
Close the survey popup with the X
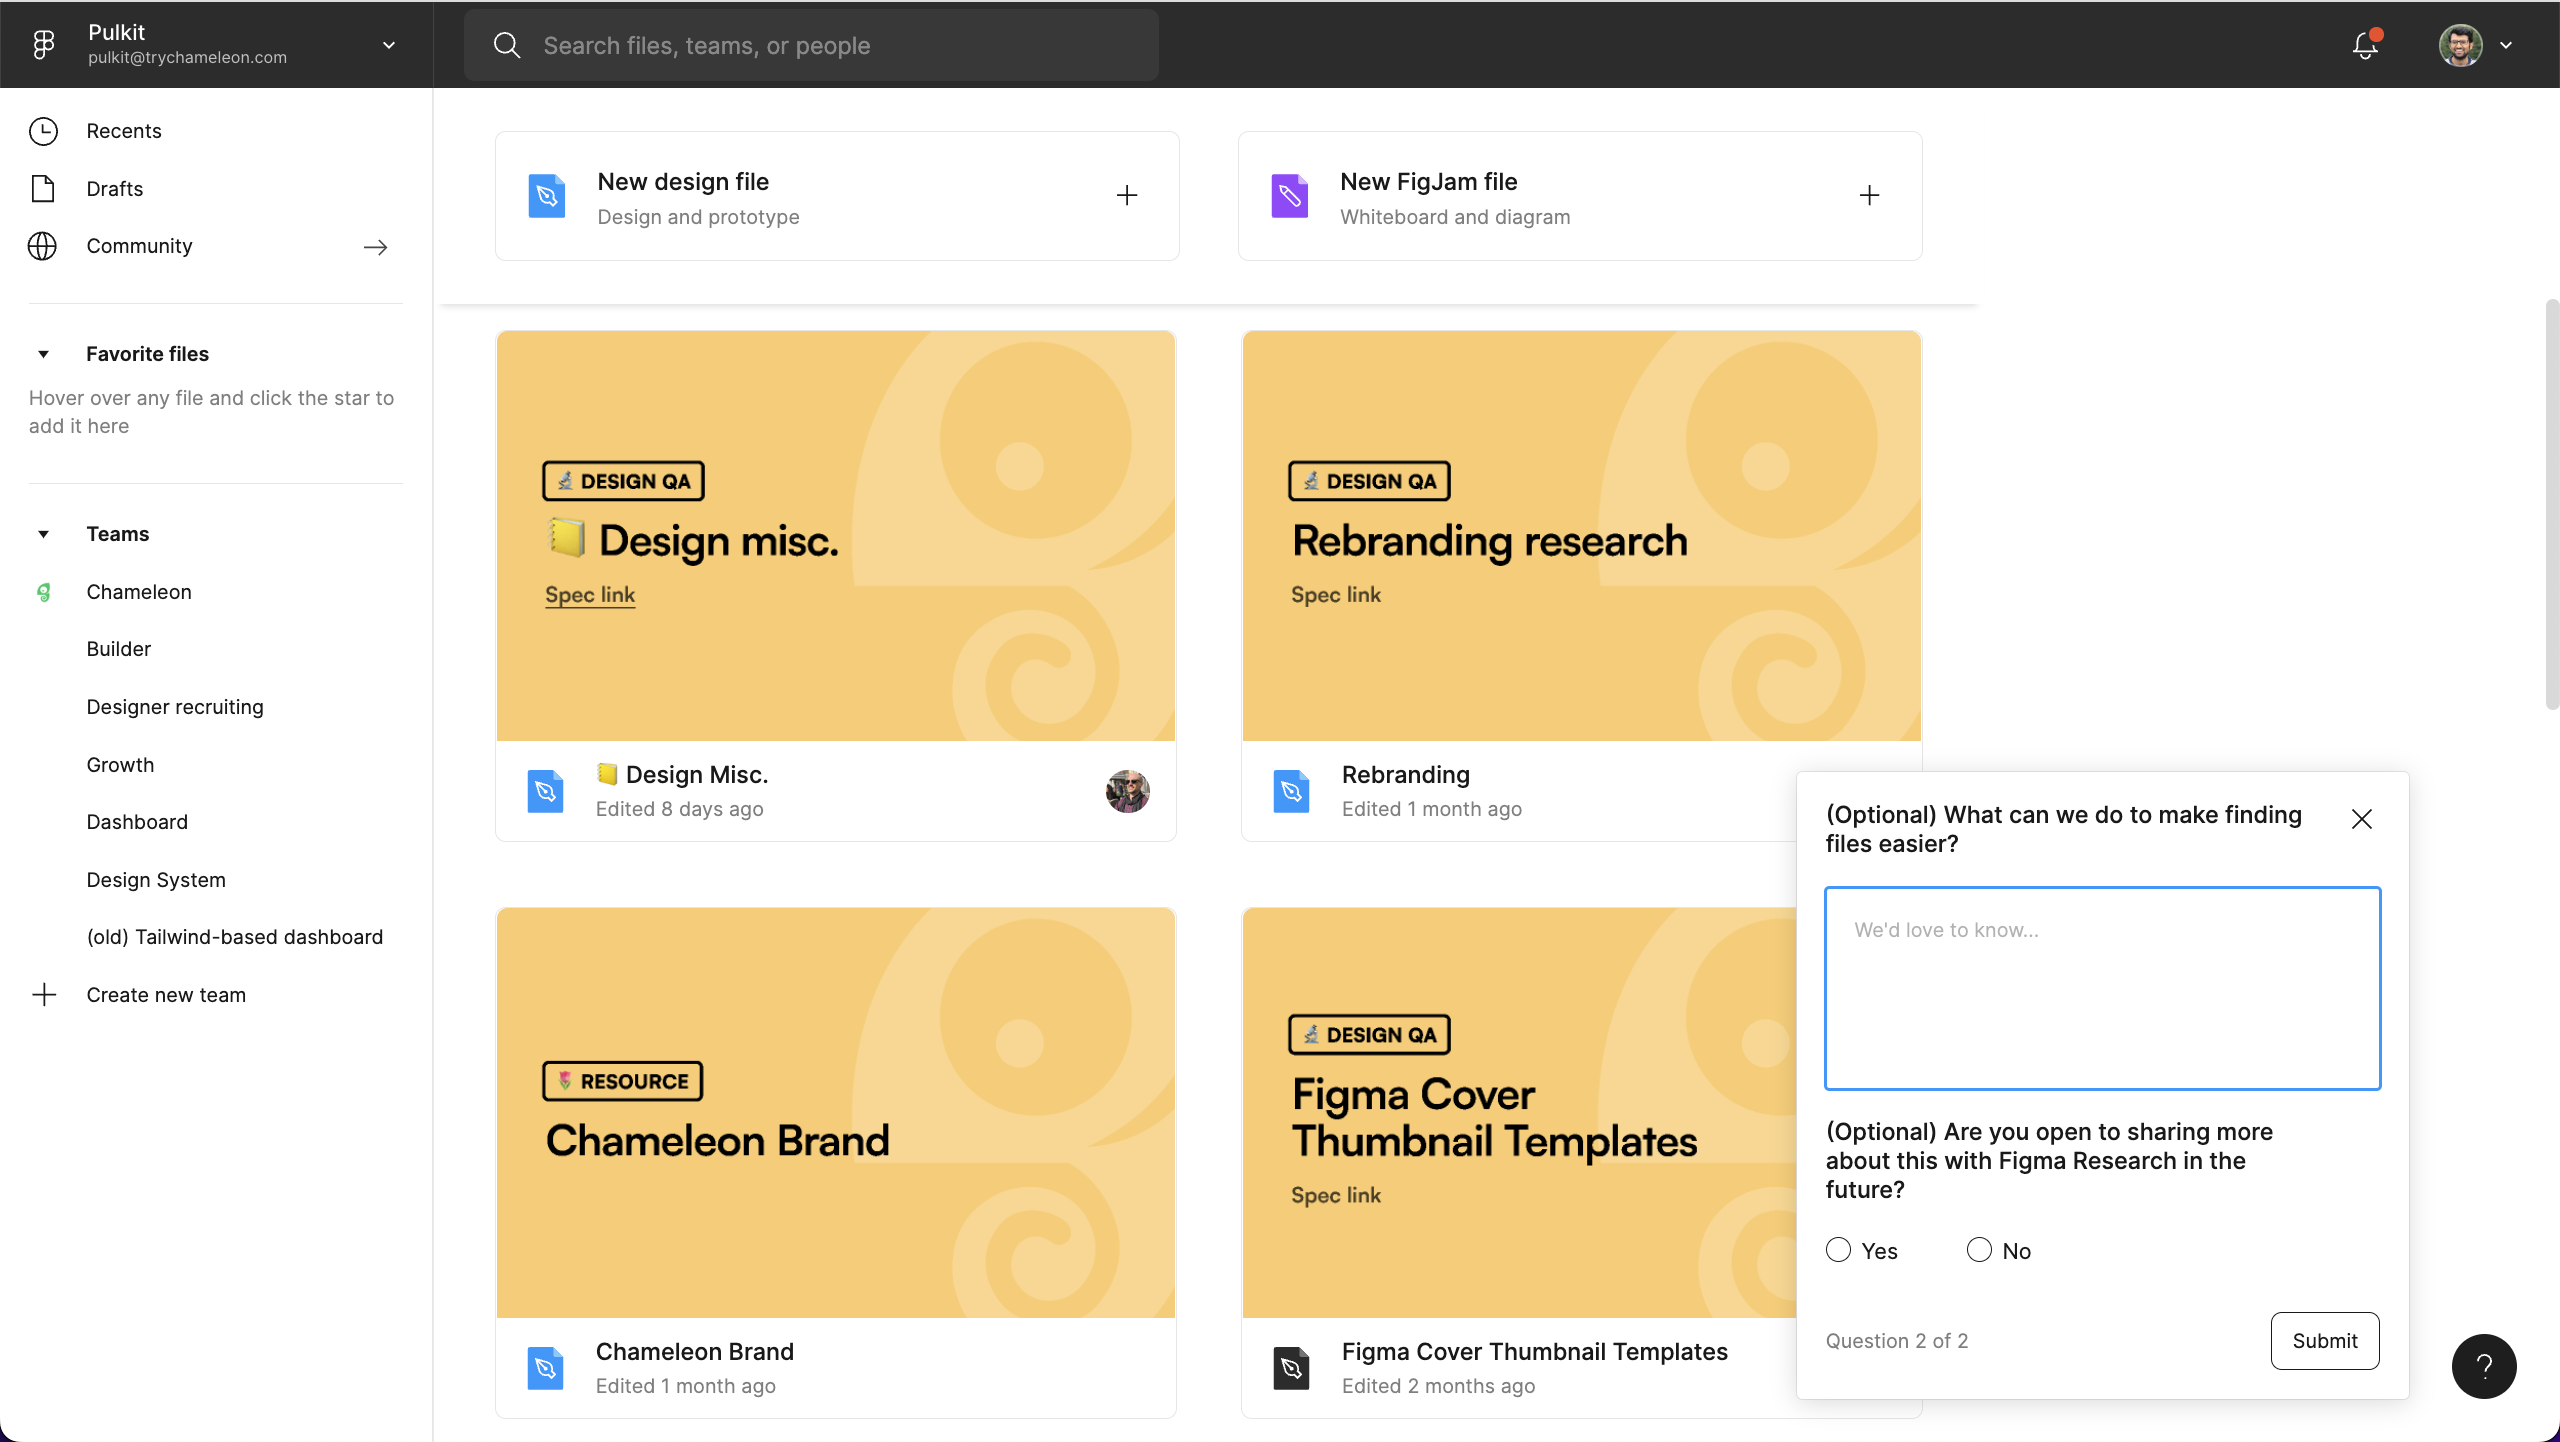[x=2362, y=819]
